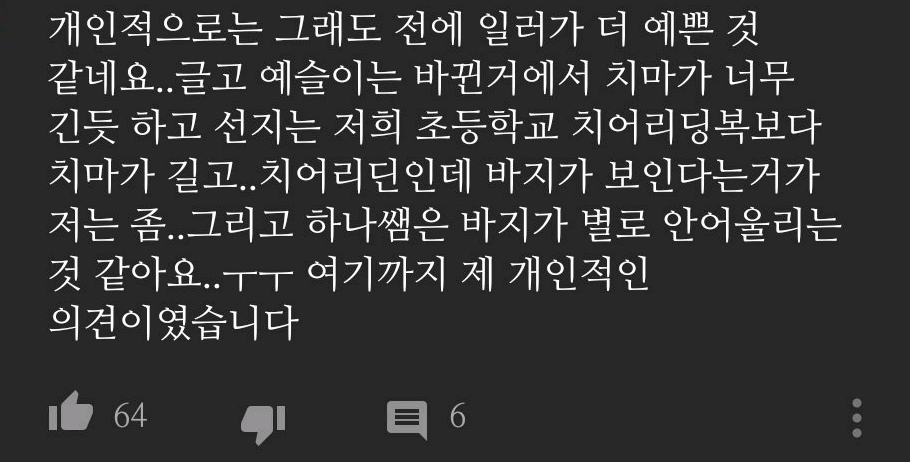The height and width of the screenshot is (462, 910).
Task: Click the word 보인다는거가 in the comment
Action: click(x=712, y=175)
